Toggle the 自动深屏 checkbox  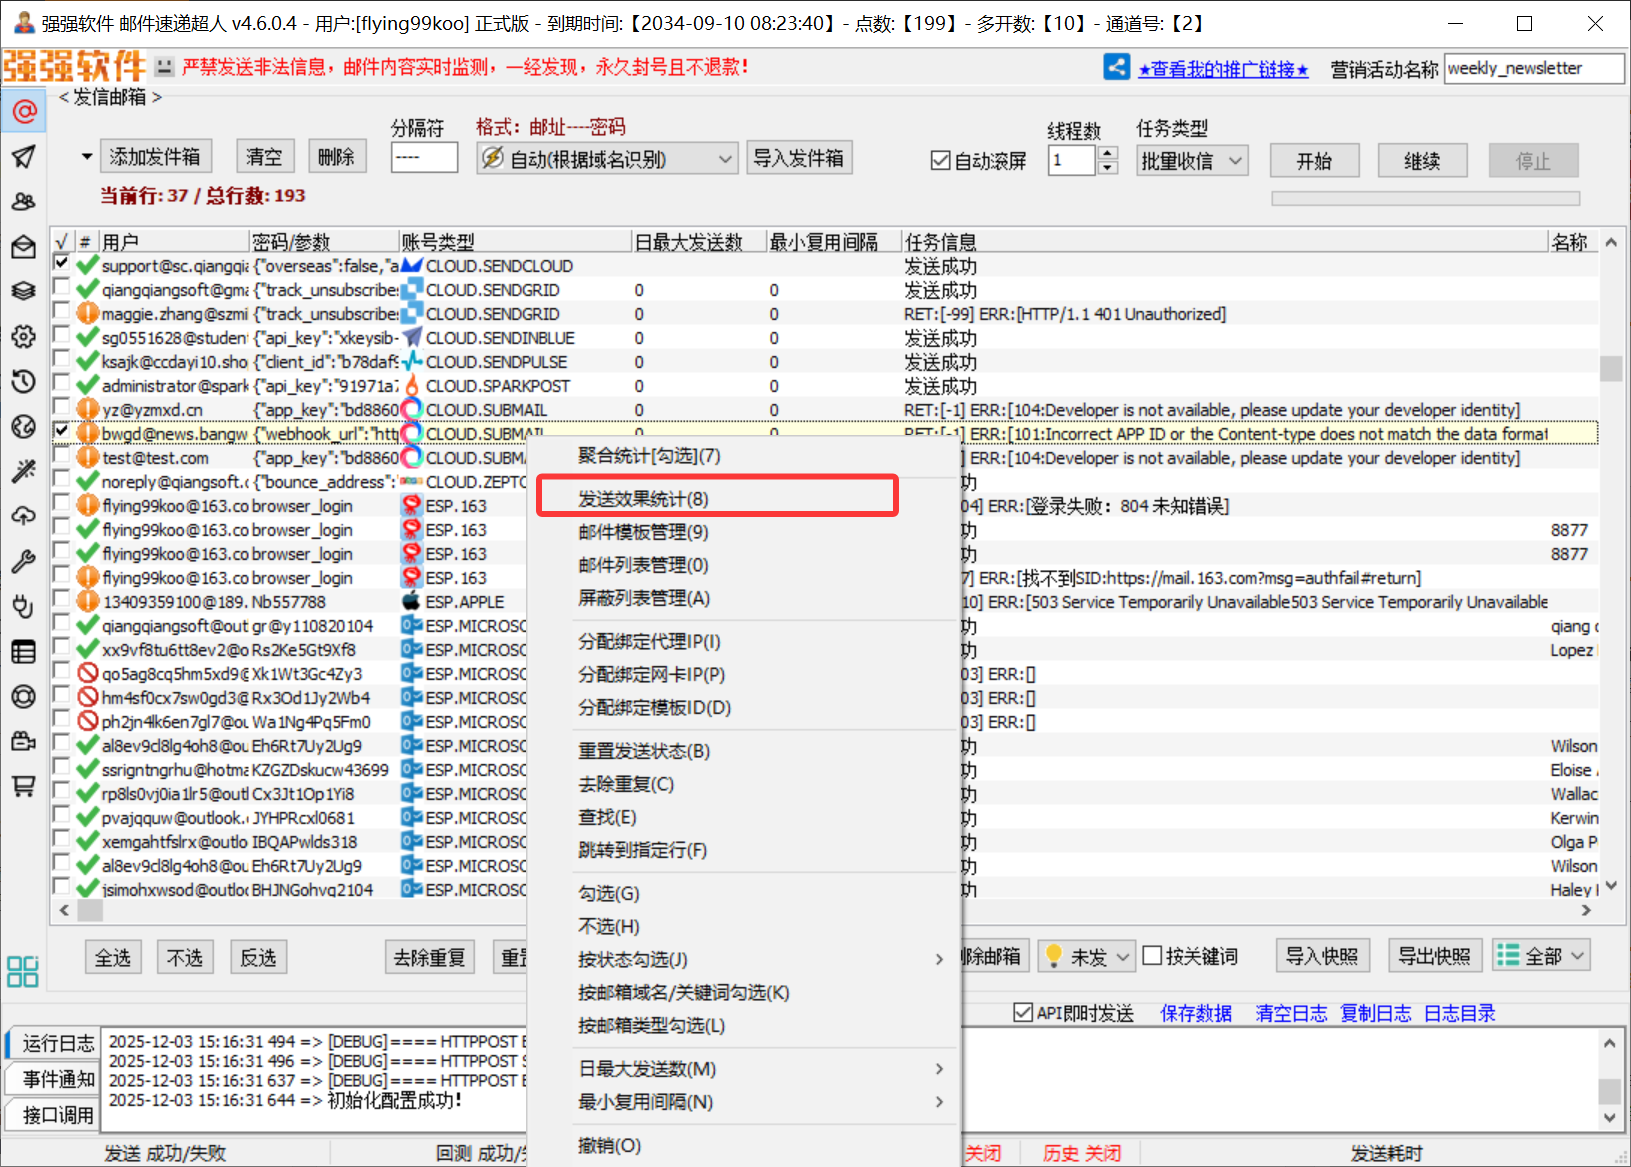(x=940, y=160)
